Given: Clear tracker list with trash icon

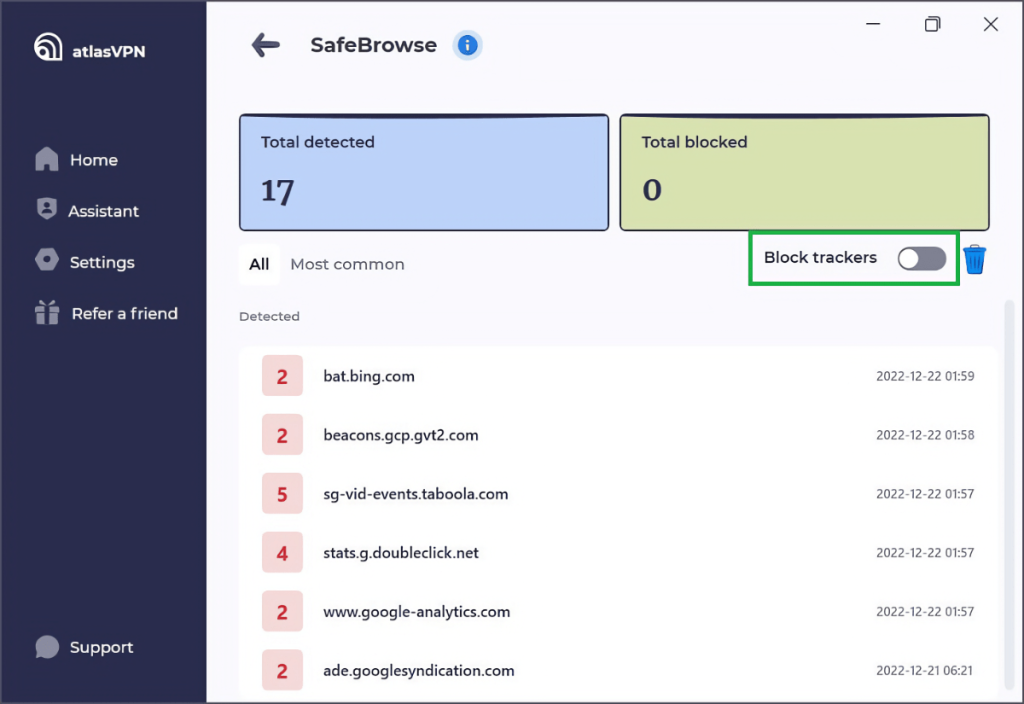Looking at the screenshot, I should tap(974, 259).
